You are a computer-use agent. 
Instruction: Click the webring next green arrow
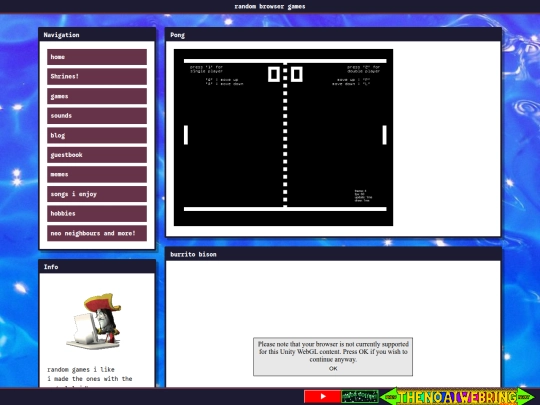click(526, 396)
